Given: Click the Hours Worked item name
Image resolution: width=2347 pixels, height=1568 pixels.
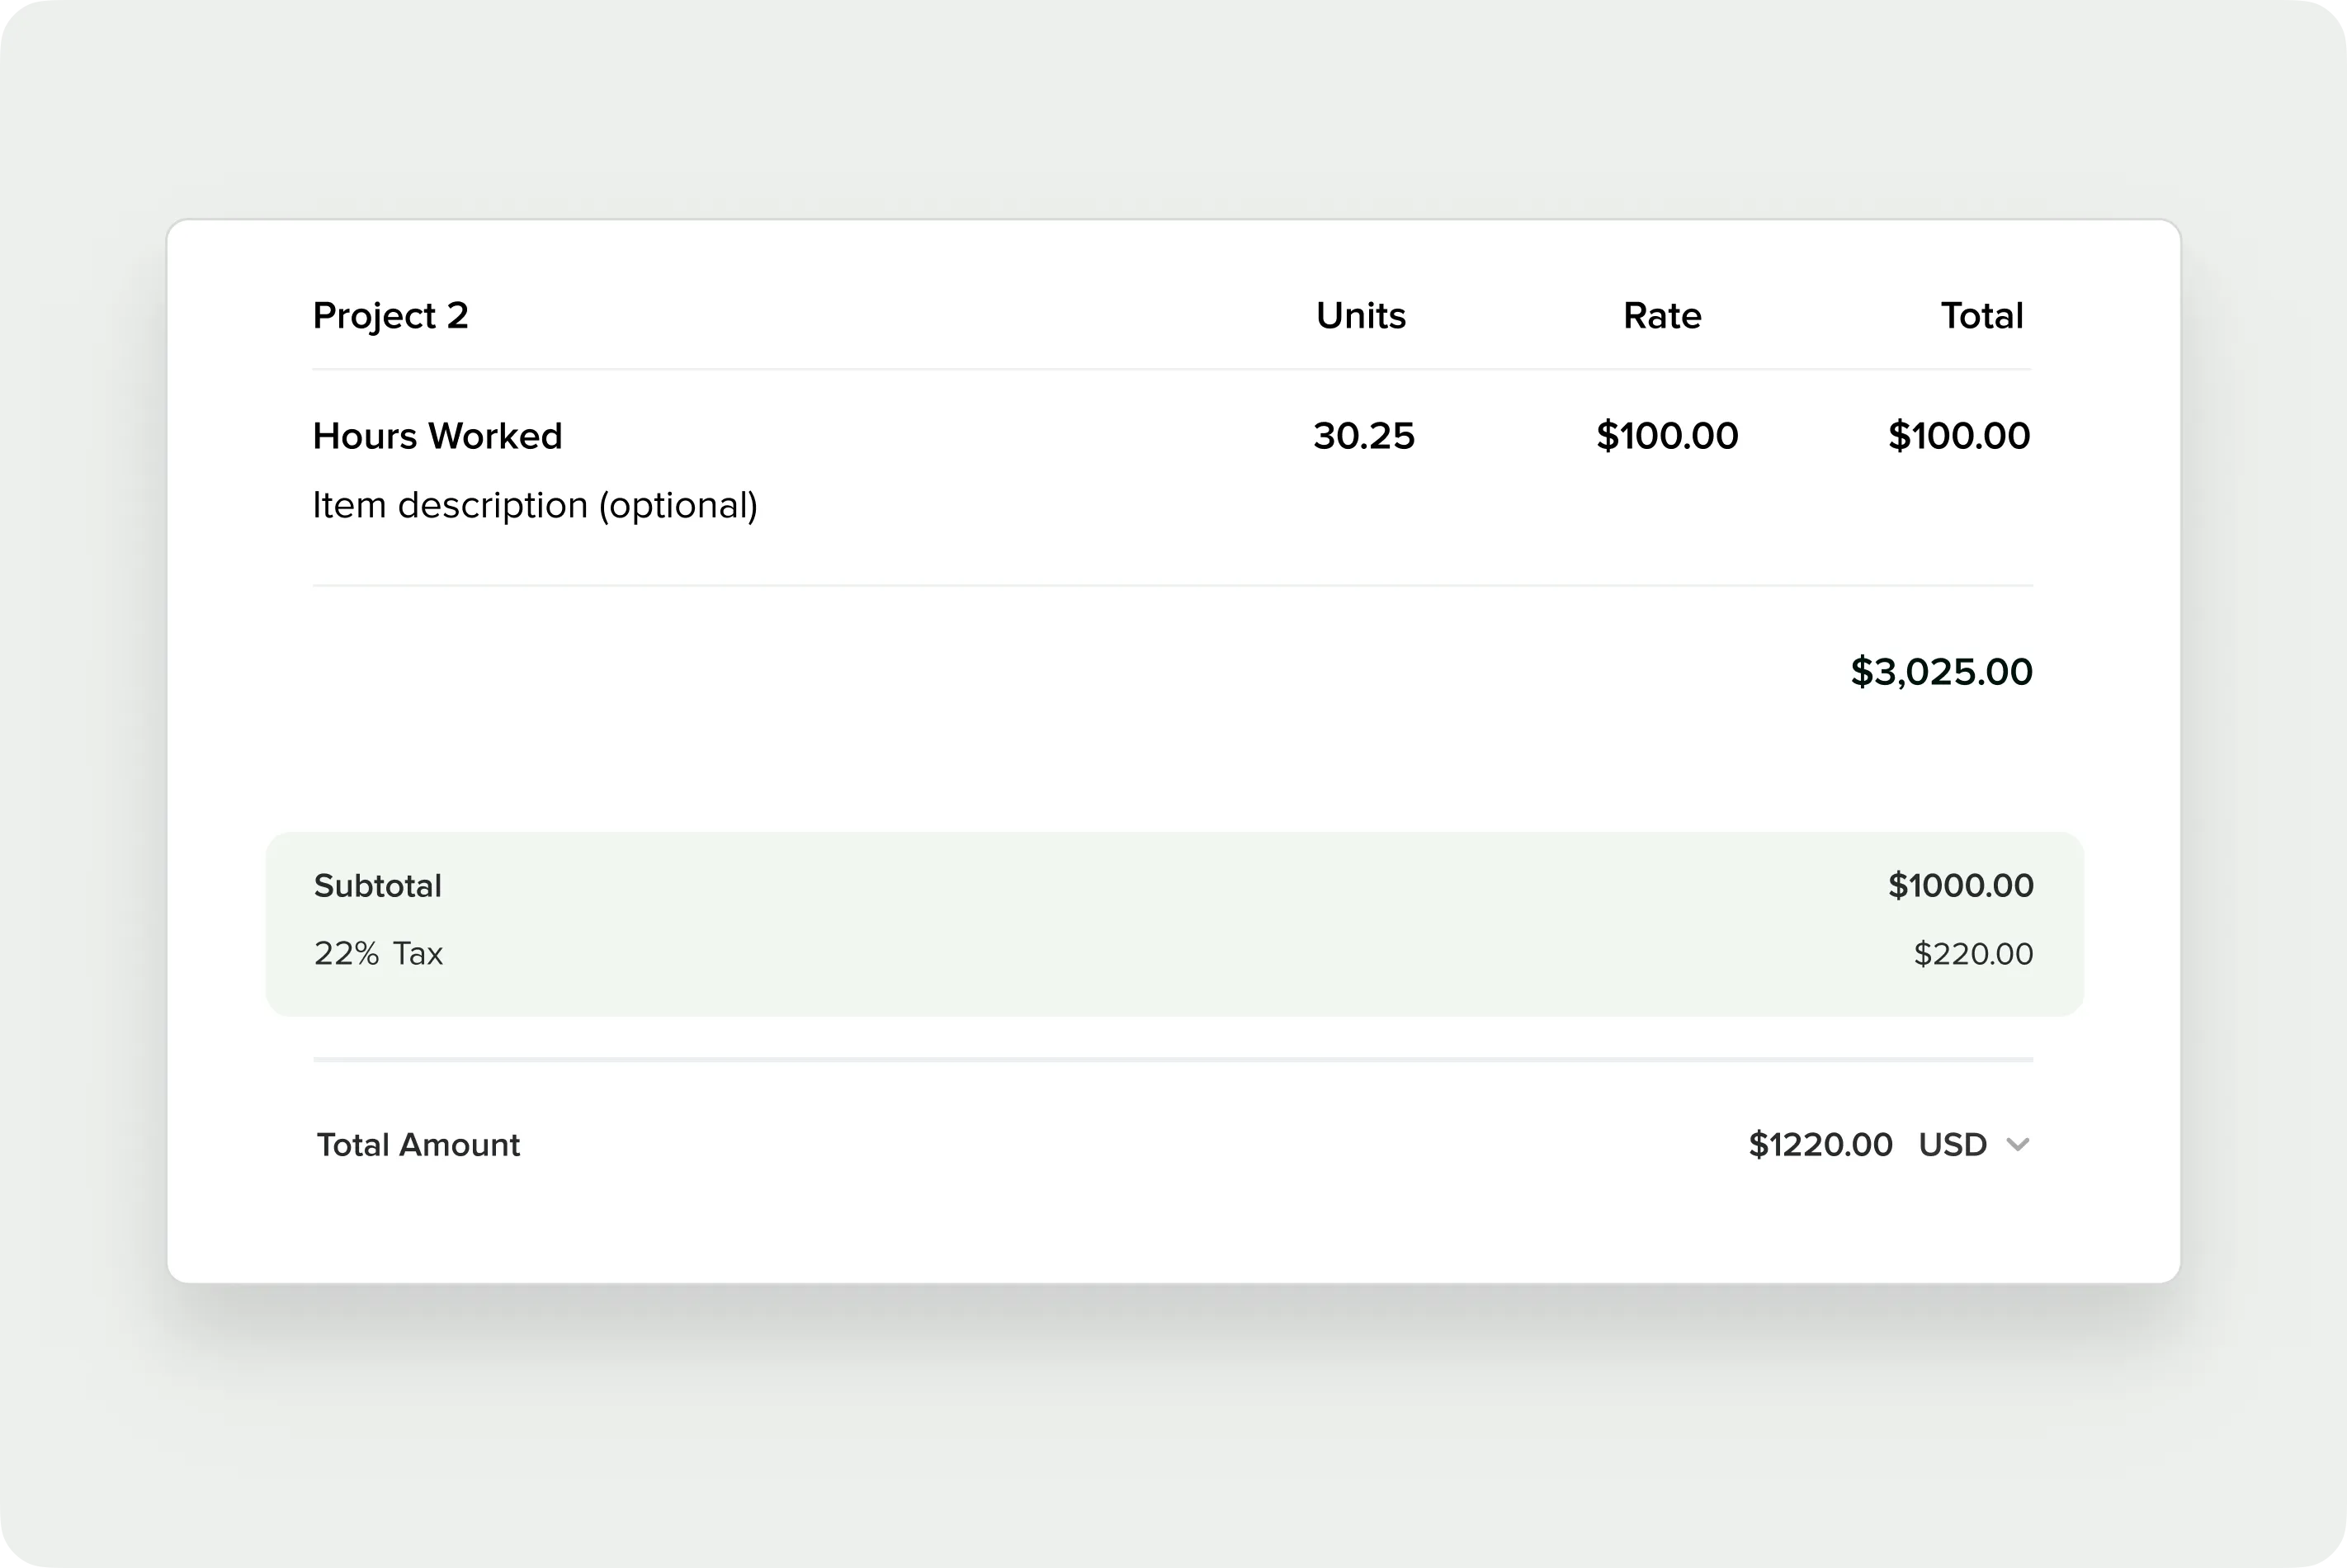Looking at the screenshot, I should click(437, 435).
